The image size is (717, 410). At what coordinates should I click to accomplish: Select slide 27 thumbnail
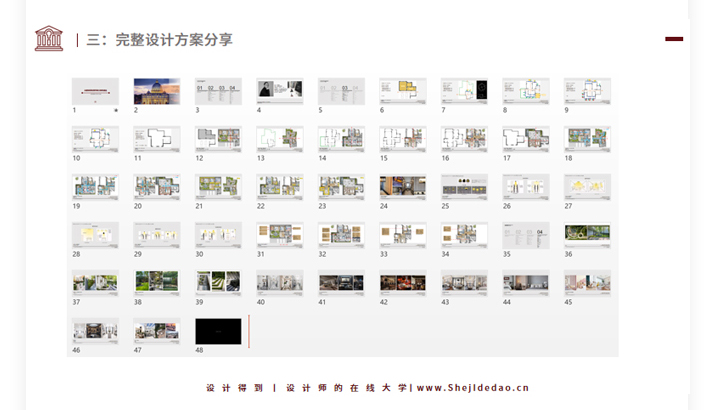click(x=587, y=187)
